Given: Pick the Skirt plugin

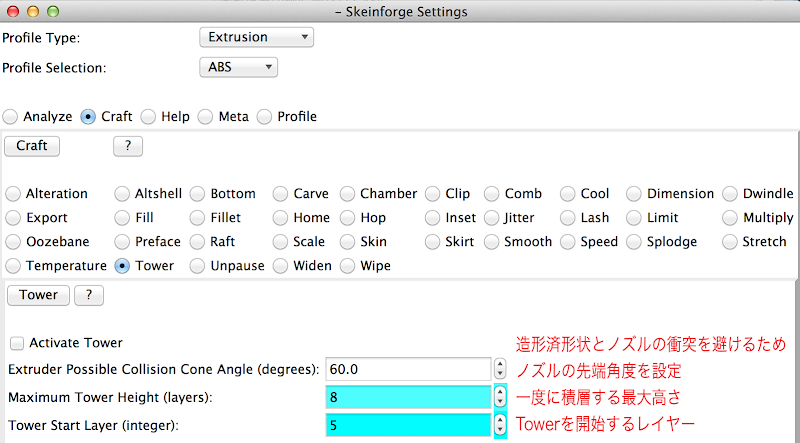Looking at the screenshot, I should coord(432,242).
